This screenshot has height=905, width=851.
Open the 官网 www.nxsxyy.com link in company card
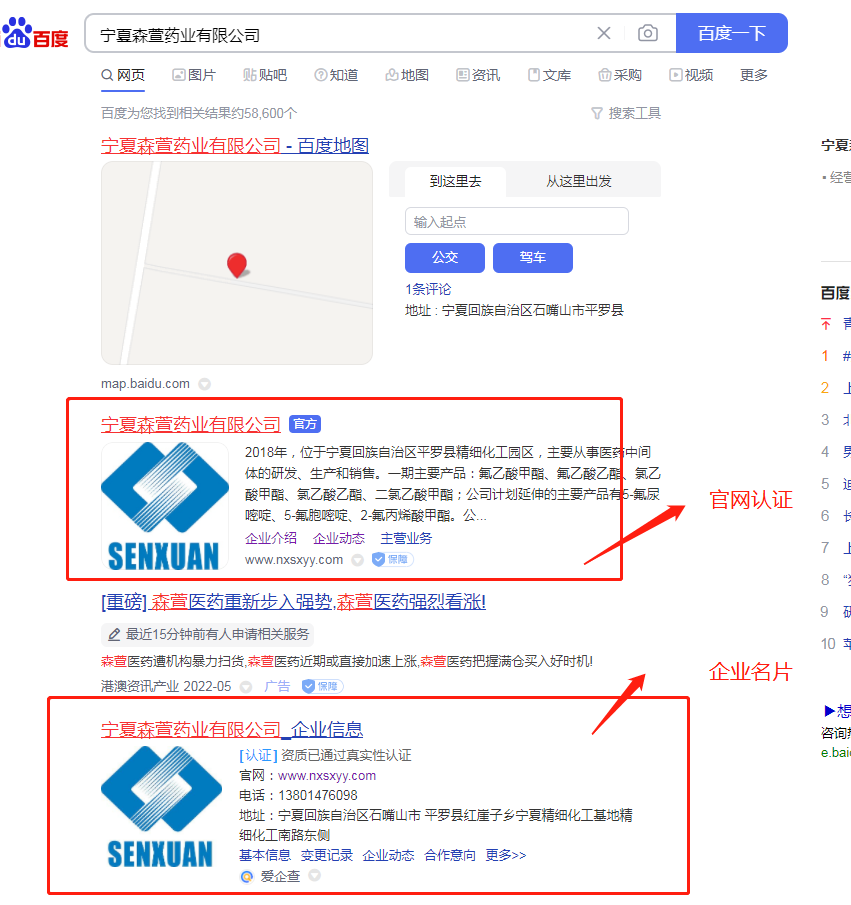click(x=327, y=776)
